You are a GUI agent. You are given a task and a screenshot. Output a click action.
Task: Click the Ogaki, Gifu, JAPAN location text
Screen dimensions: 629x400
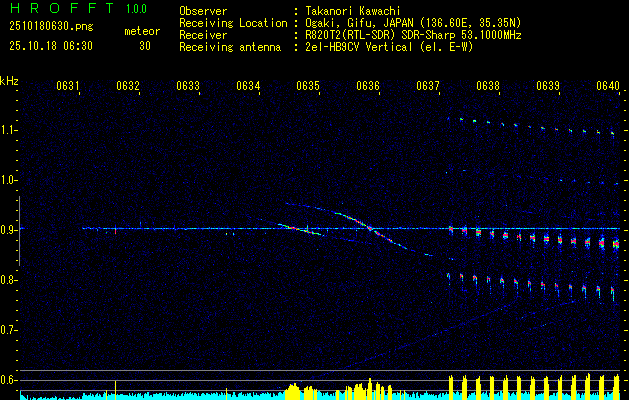(413, 23)
